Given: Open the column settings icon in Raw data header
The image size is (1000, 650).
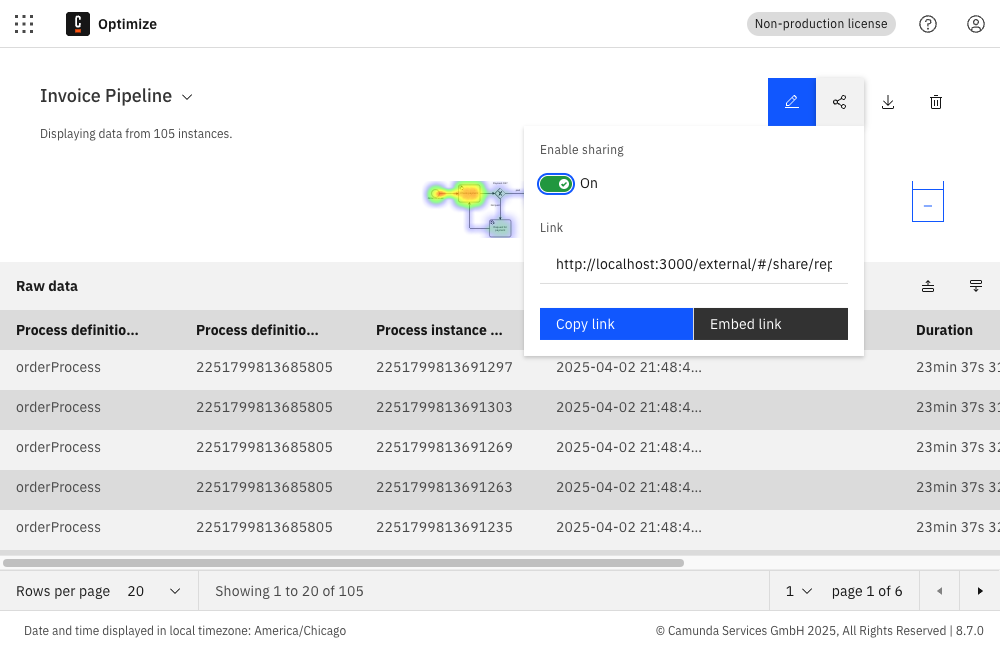Looking at the screenshot, I should (x=976, y=286).
